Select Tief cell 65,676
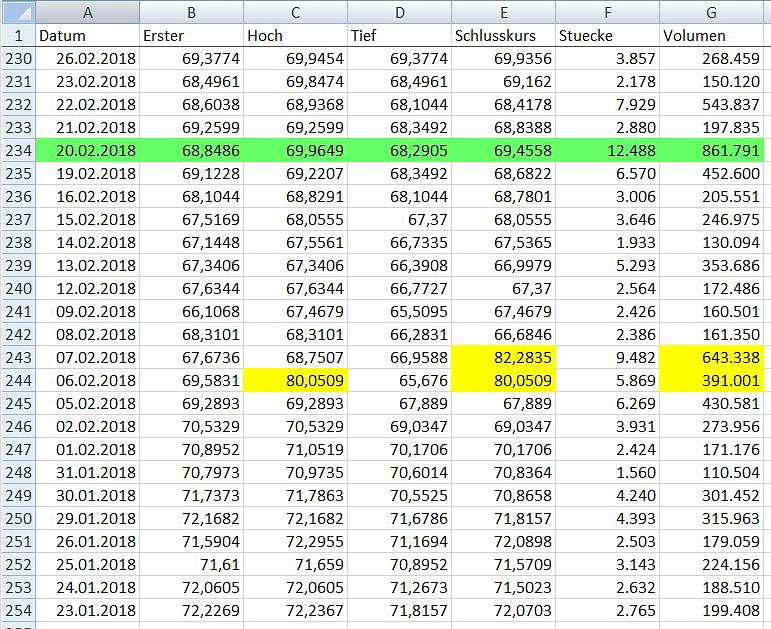This screenshot has width=771, height=629. [400, 381]
